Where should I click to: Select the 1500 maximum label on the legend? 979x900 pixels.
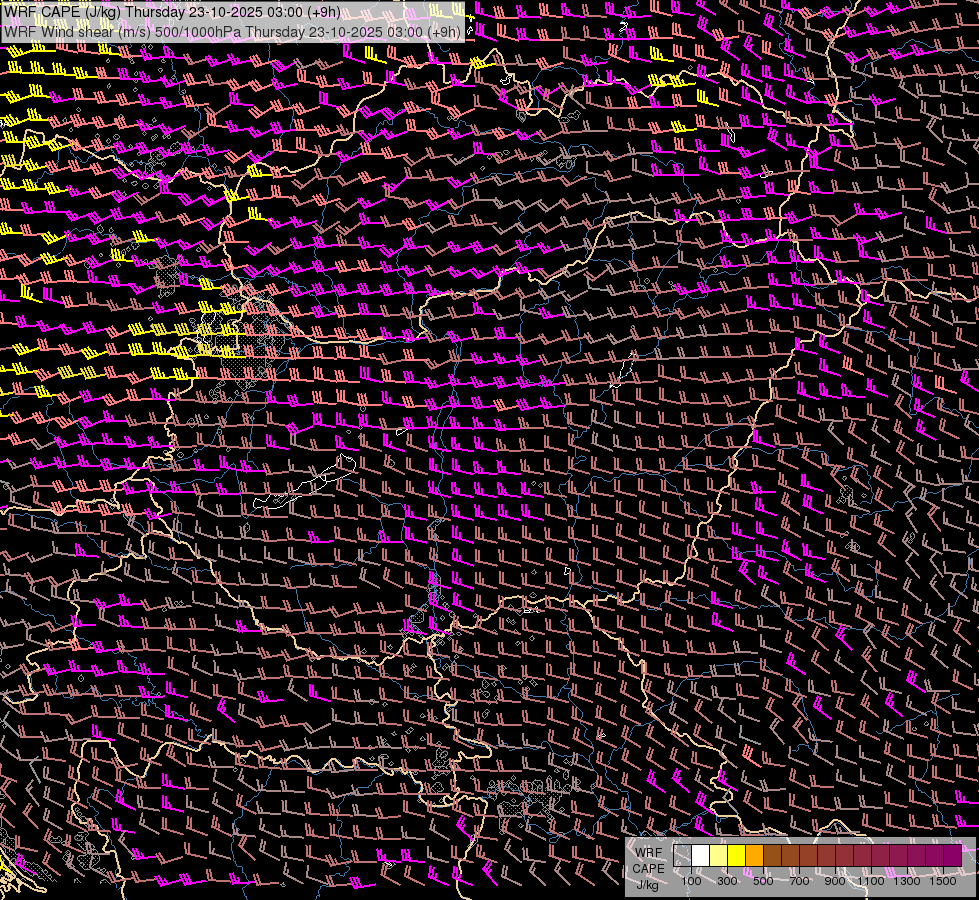tap(943, 881)
